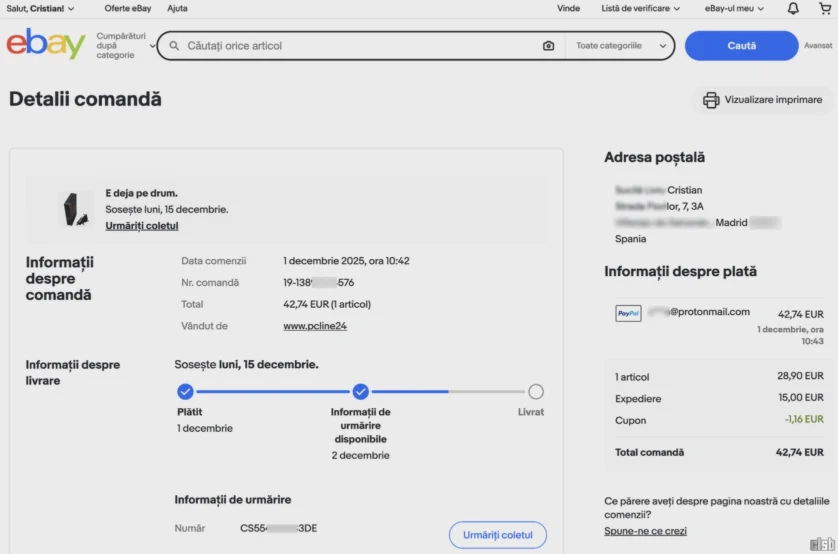Click the shipped item thumbnail image
This screenshot has width=838, height=554.
[x=75, y=209]
